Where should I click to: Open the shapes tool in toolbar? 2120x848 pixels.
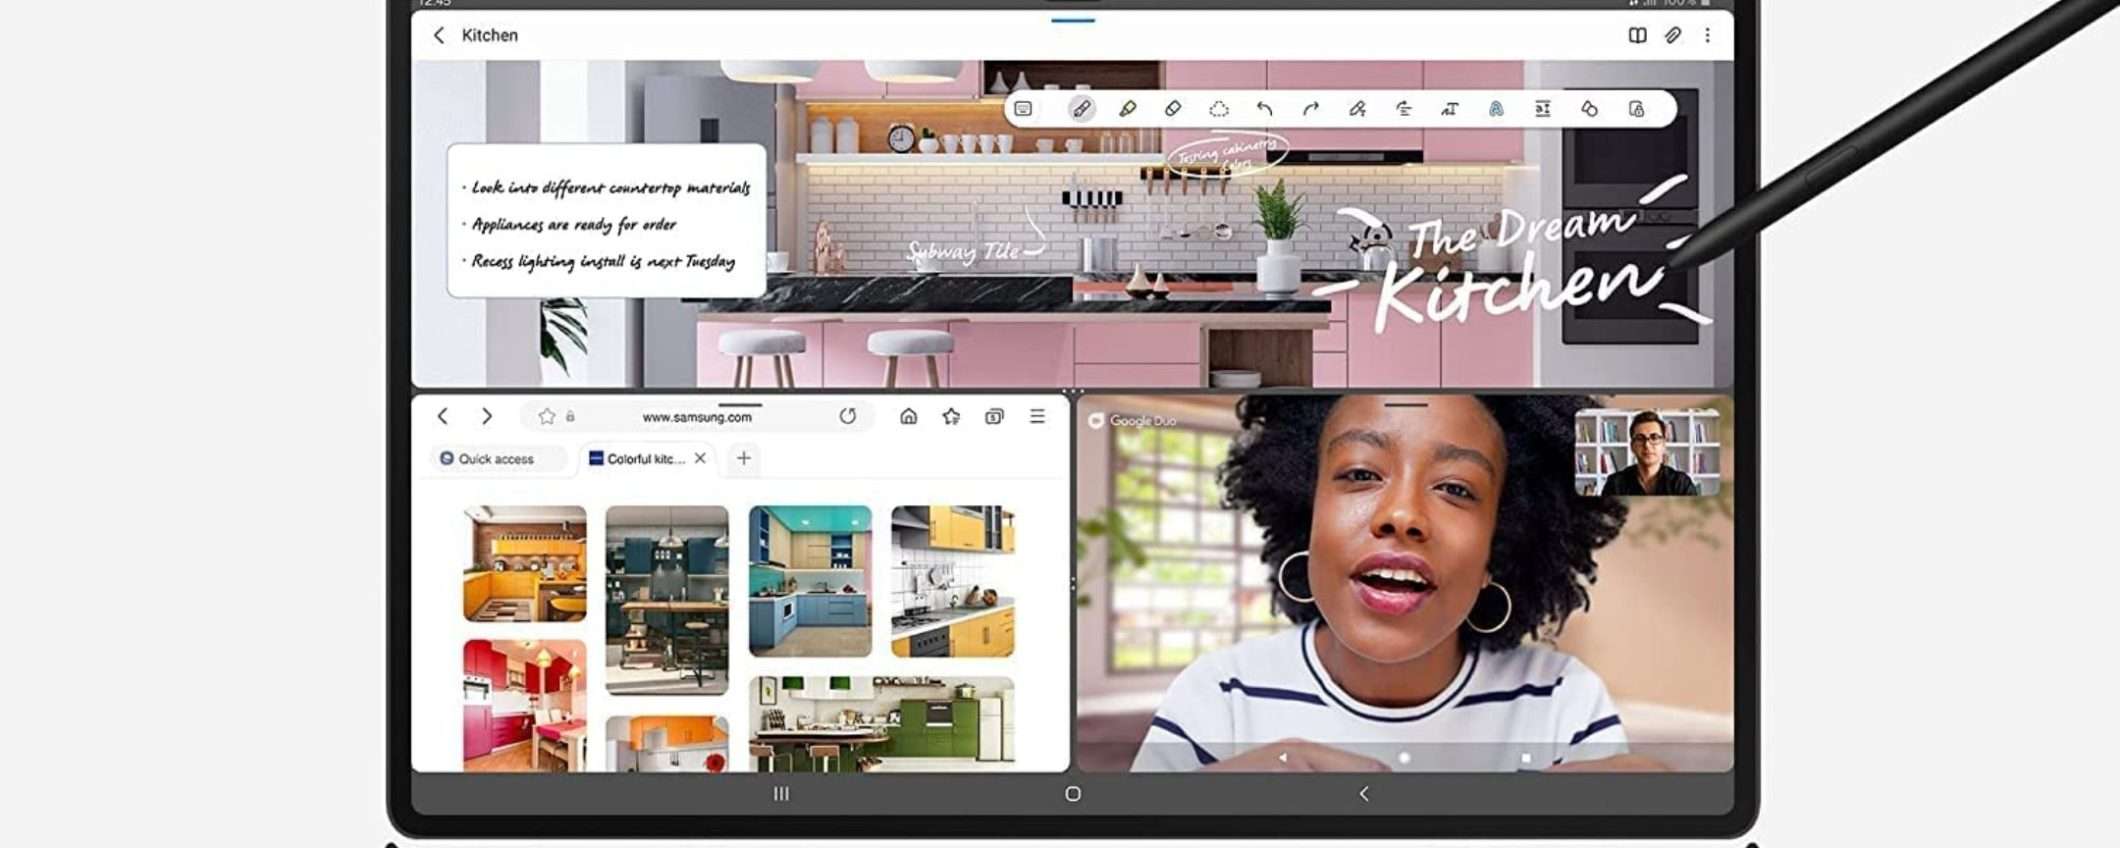coord(1589,109)
